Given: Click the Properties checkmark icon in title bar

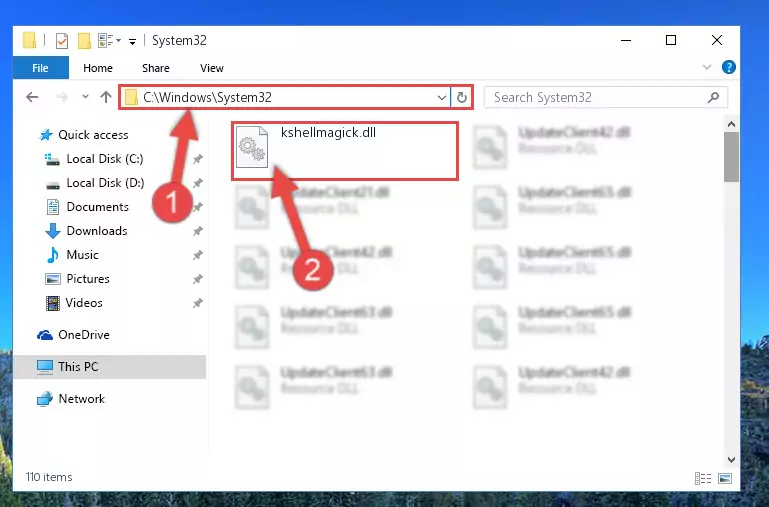Looking at the screenshot, I should click(62, 41).
